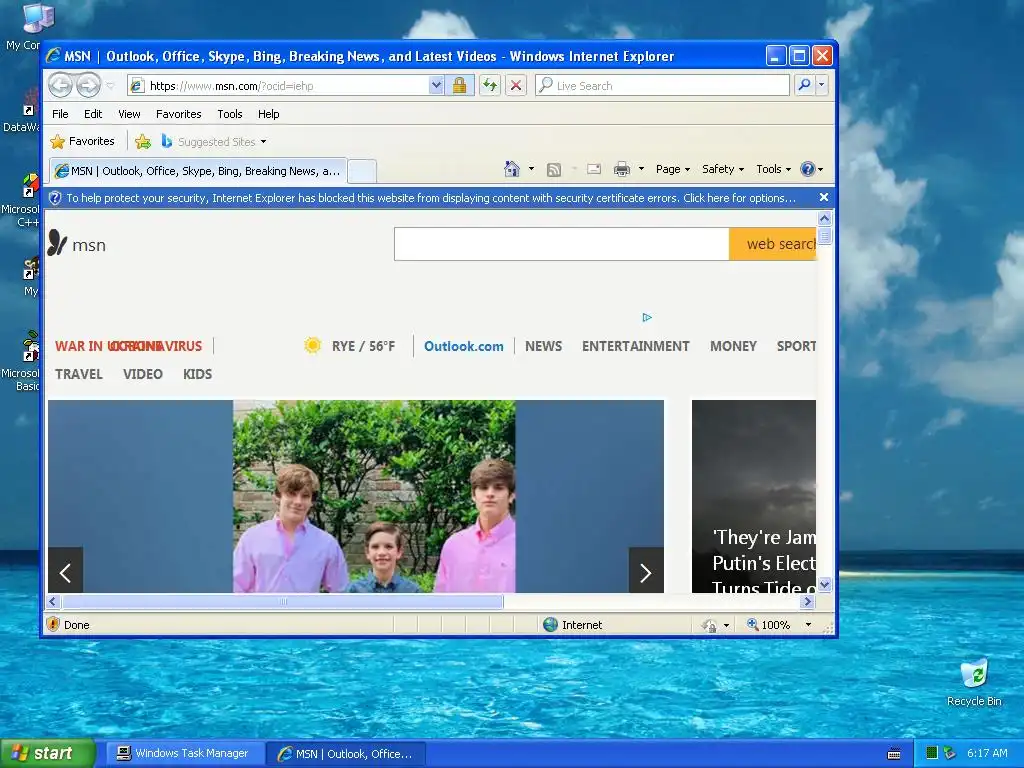Expand the Home icon dropdown arrow
This screenshot has width=1024, height=768.
(531, 169)
